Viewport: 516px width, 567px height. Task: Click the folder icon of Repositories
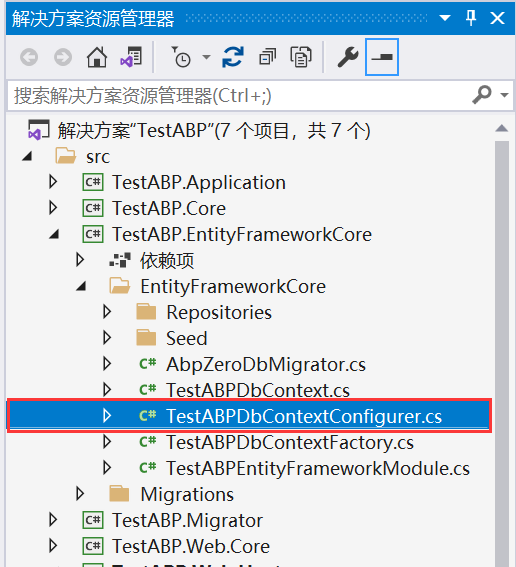(146, 312)
